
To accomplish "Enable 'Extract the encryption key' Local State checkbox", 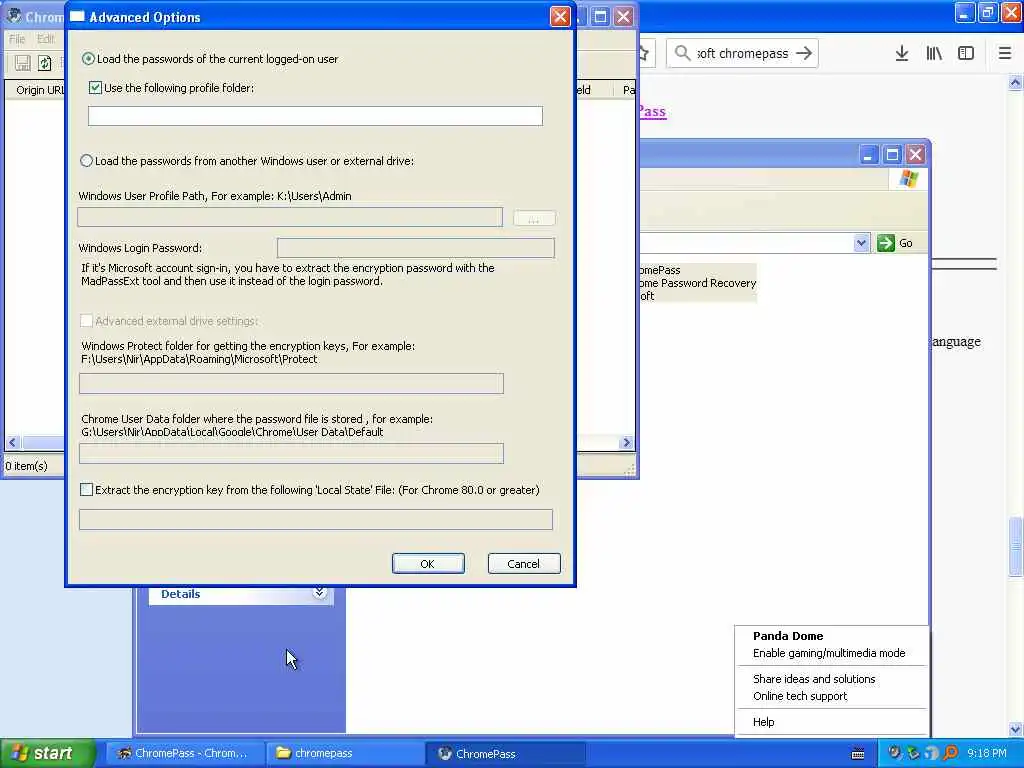I will tap(86, 490).
